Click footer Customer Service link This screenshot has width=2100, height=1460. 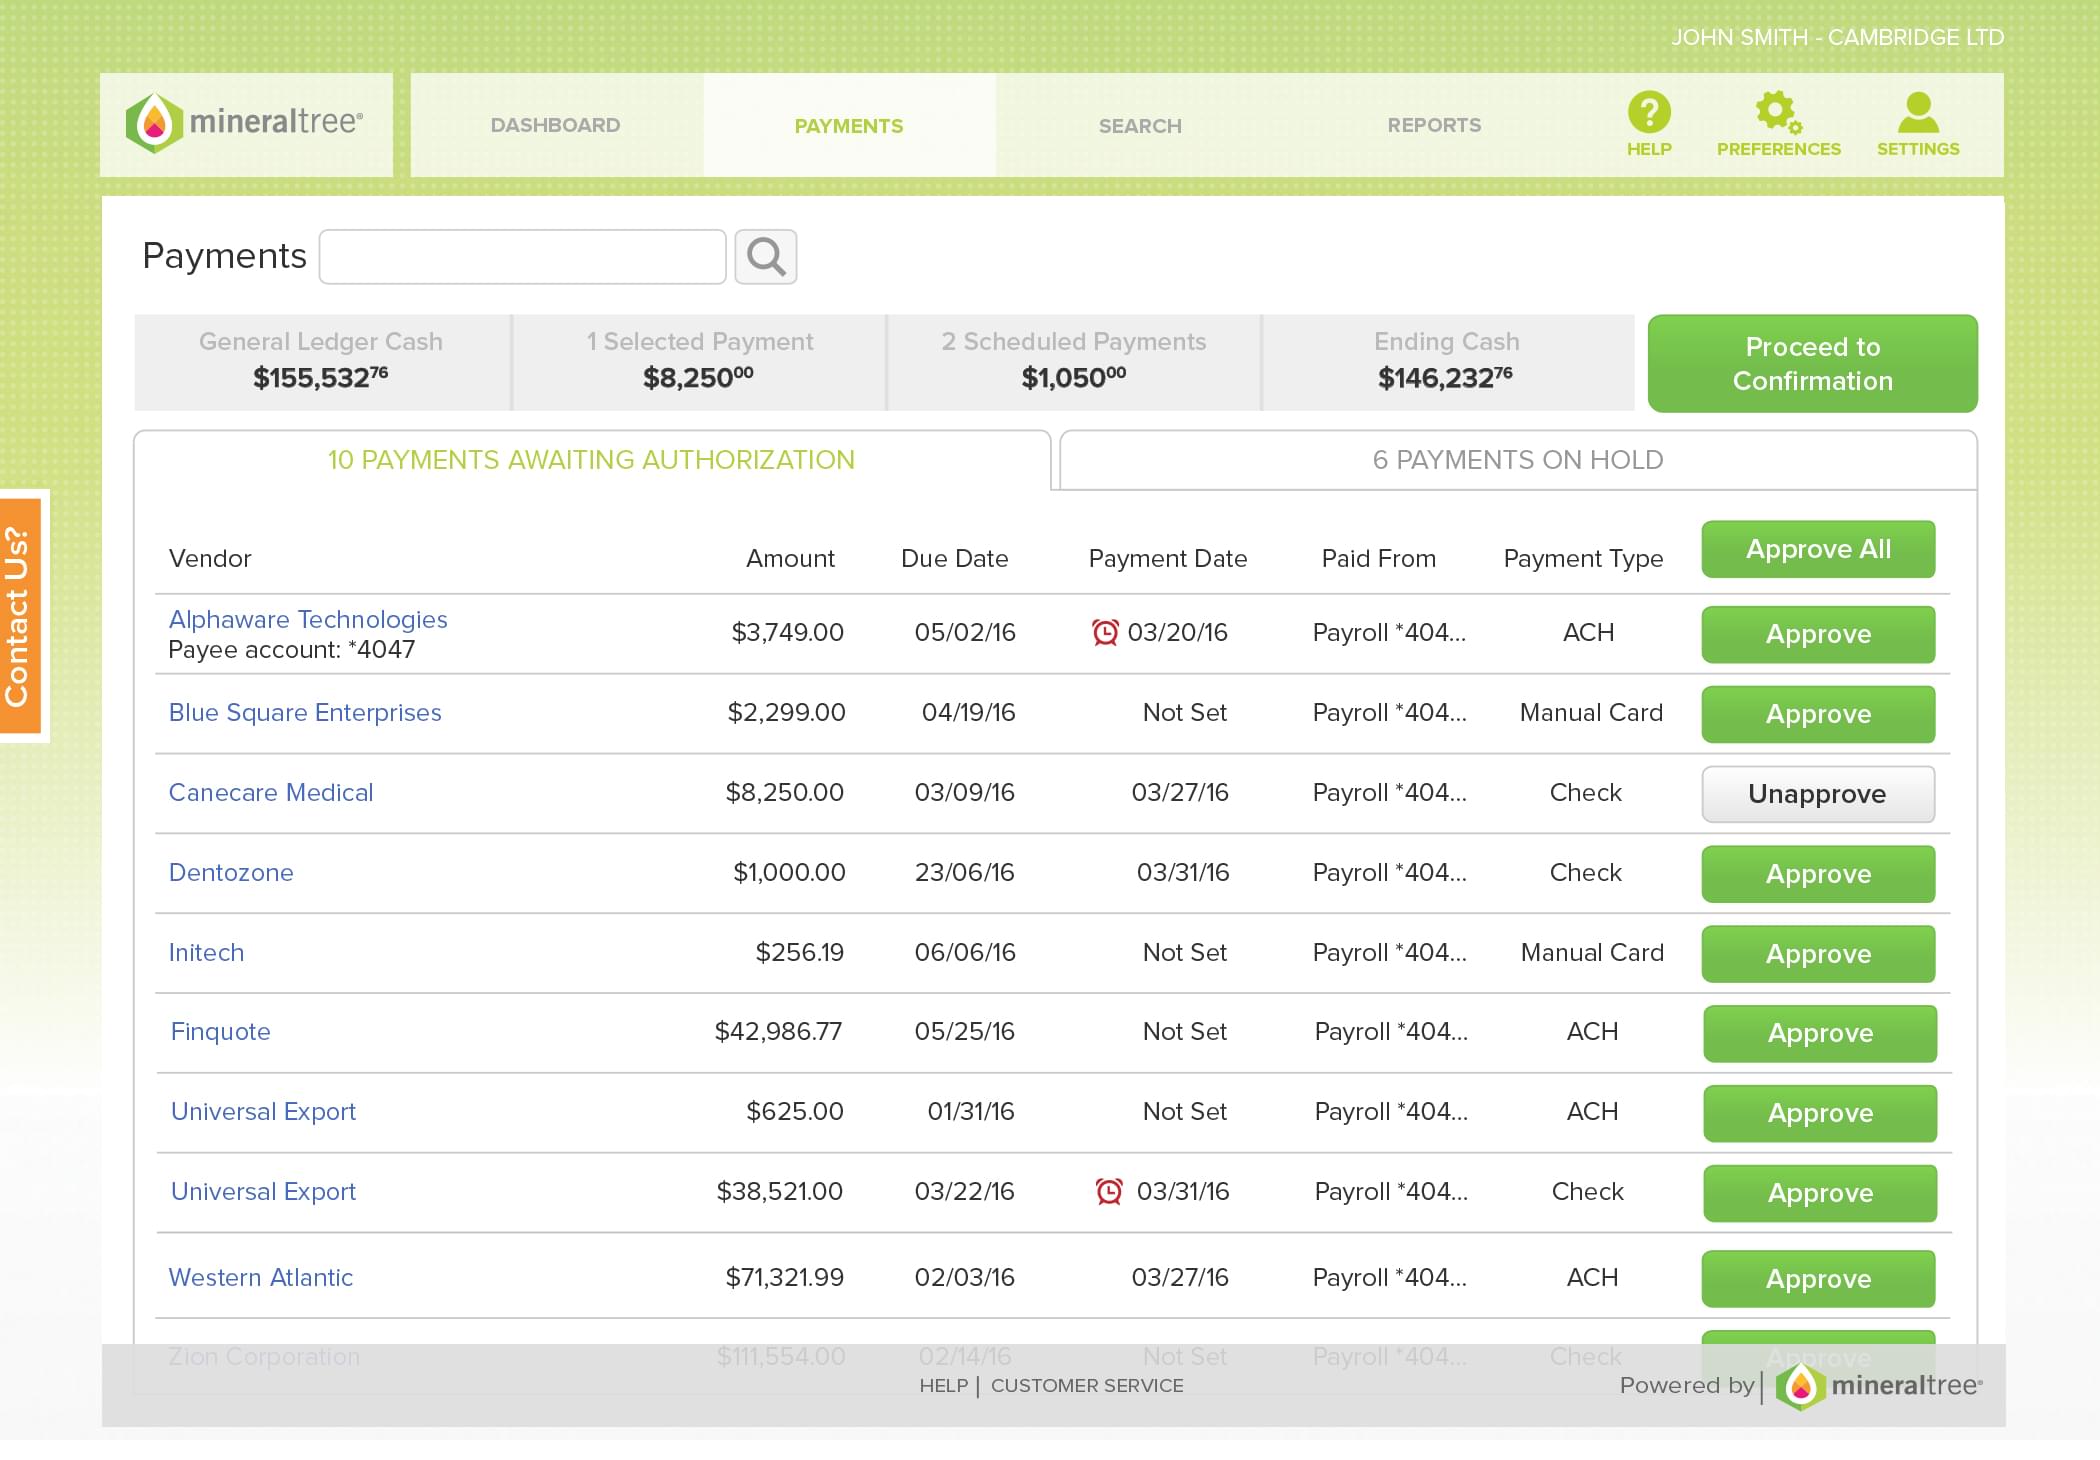tap(1087, 1386)
